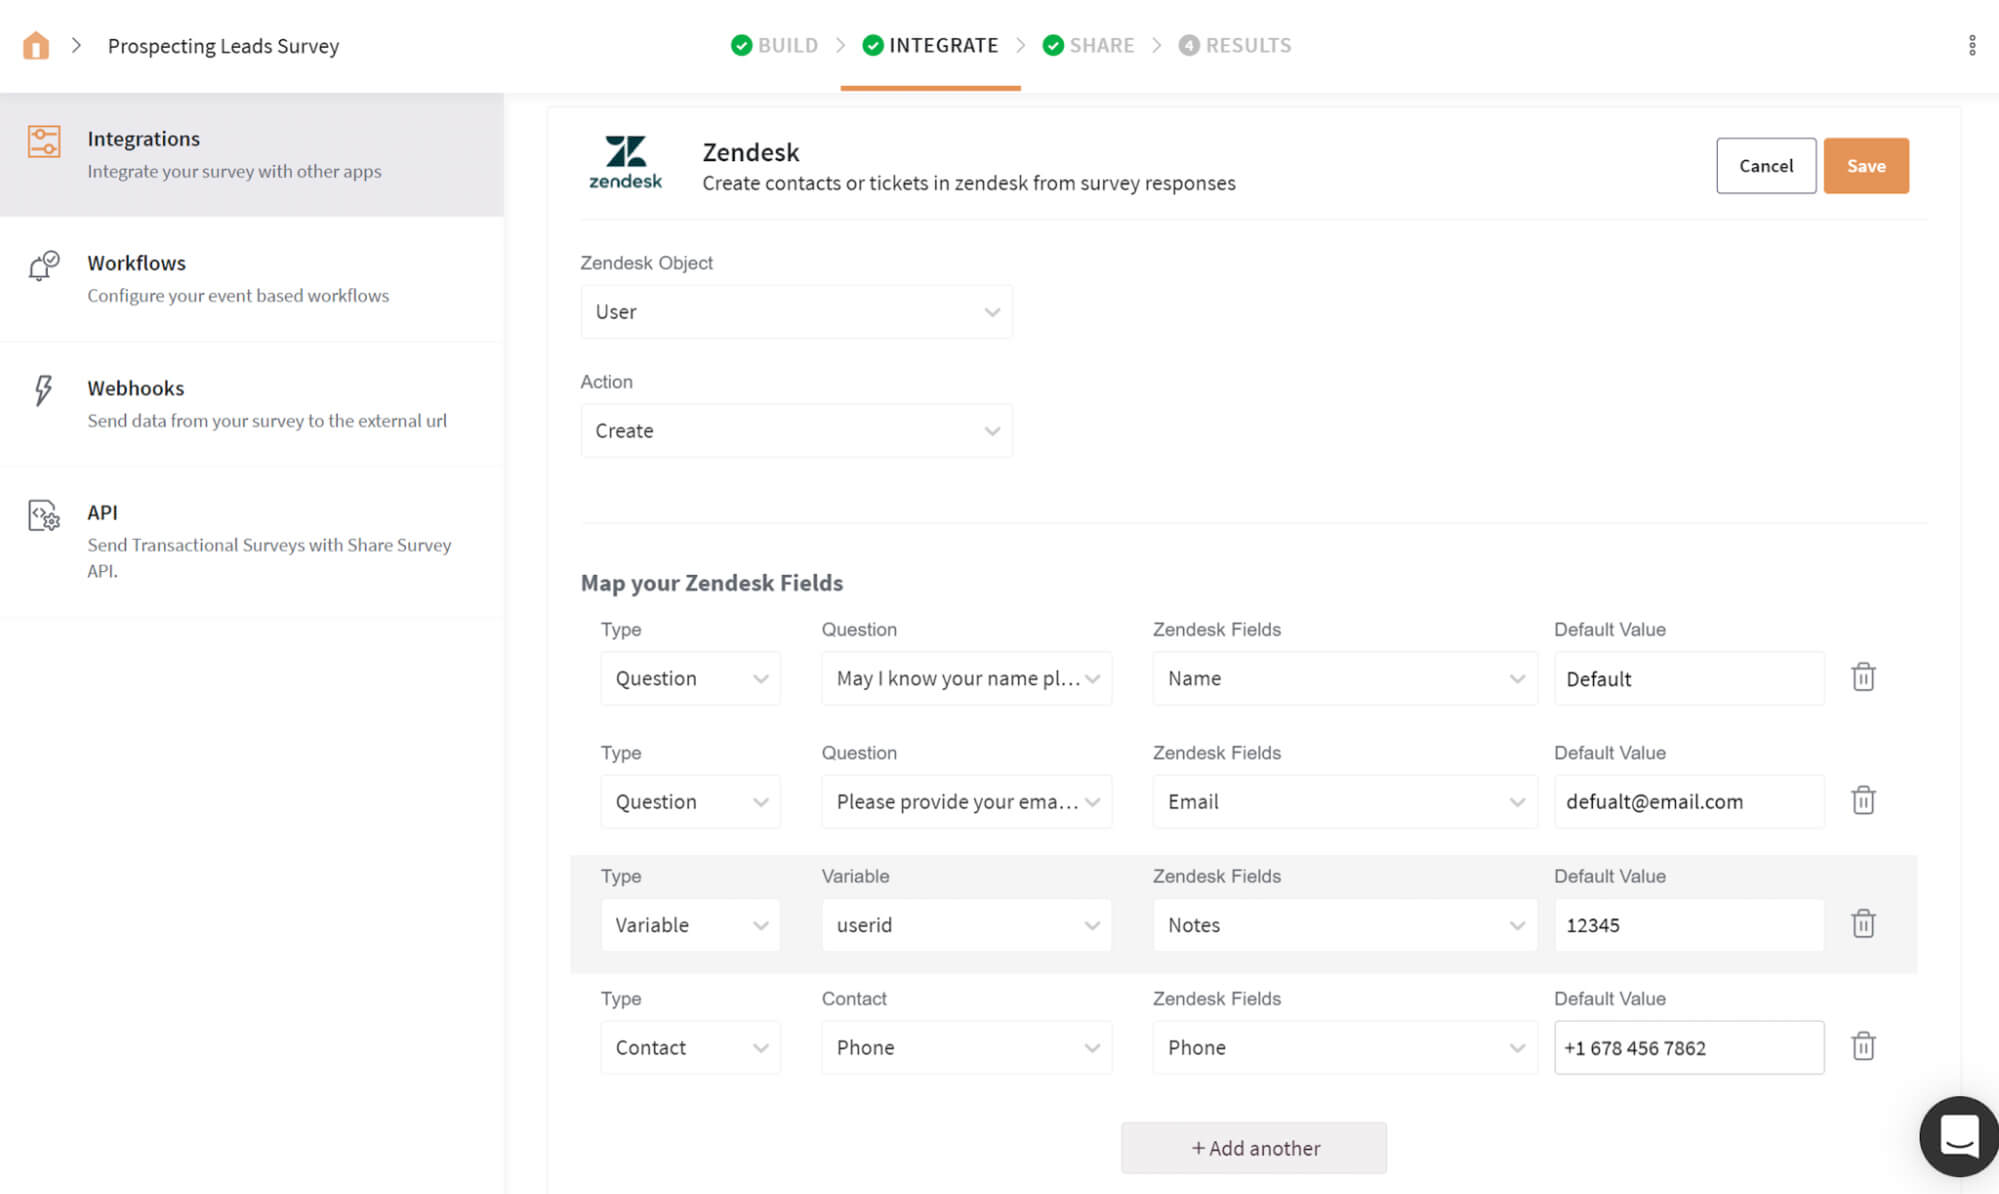Screen dimensions: 1999x1194
Task: Click the home icon in the breadcrumb
Action: [x=36, y=45]
